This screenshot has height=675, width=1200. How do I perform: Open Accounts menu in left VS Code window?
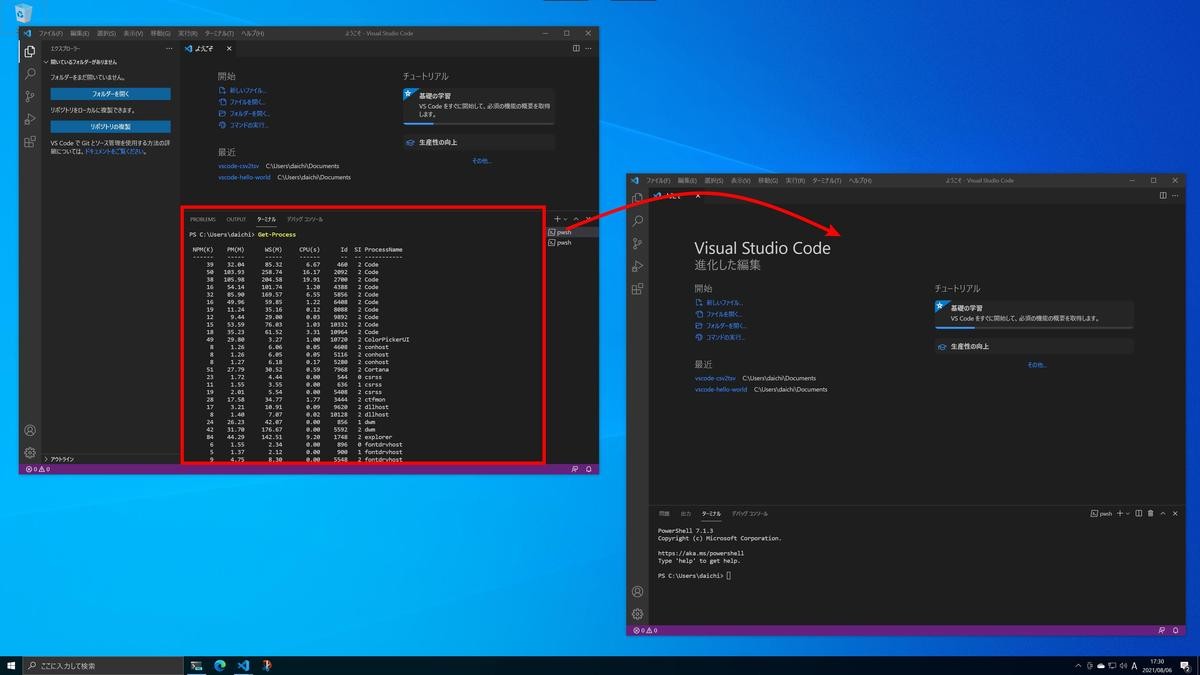tap(30, 431)
